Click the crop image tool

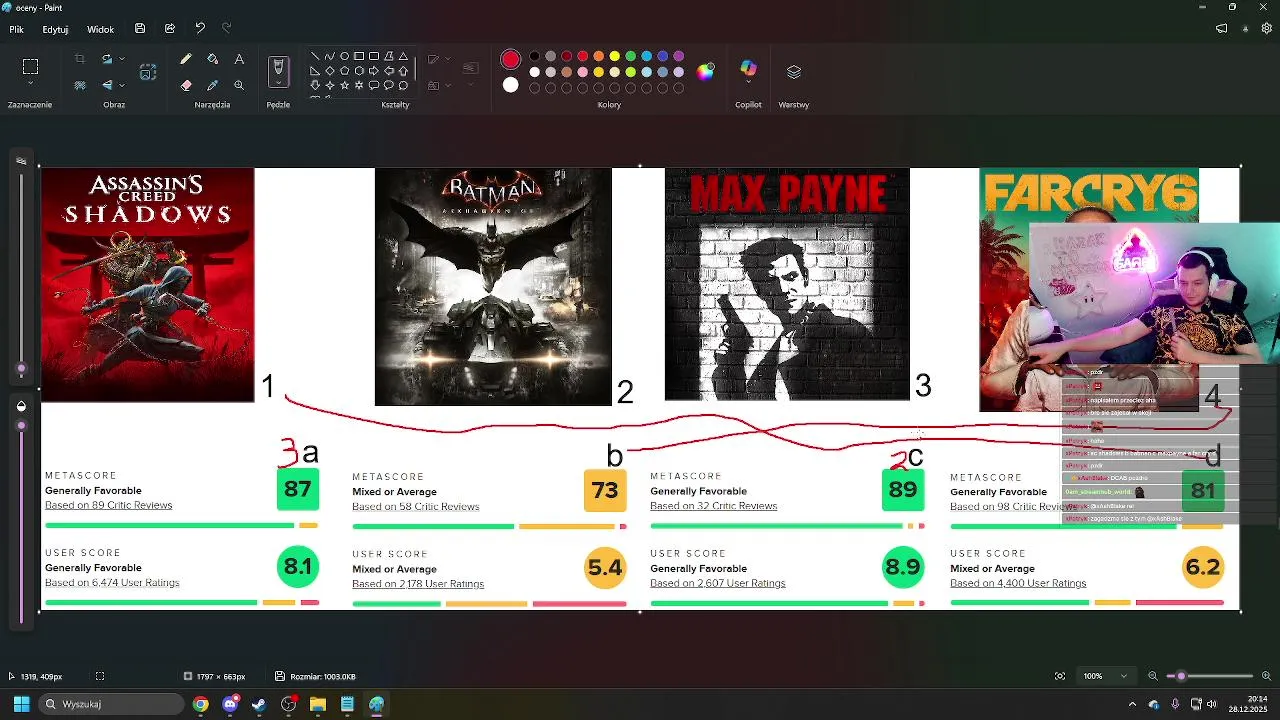point(80,59)
